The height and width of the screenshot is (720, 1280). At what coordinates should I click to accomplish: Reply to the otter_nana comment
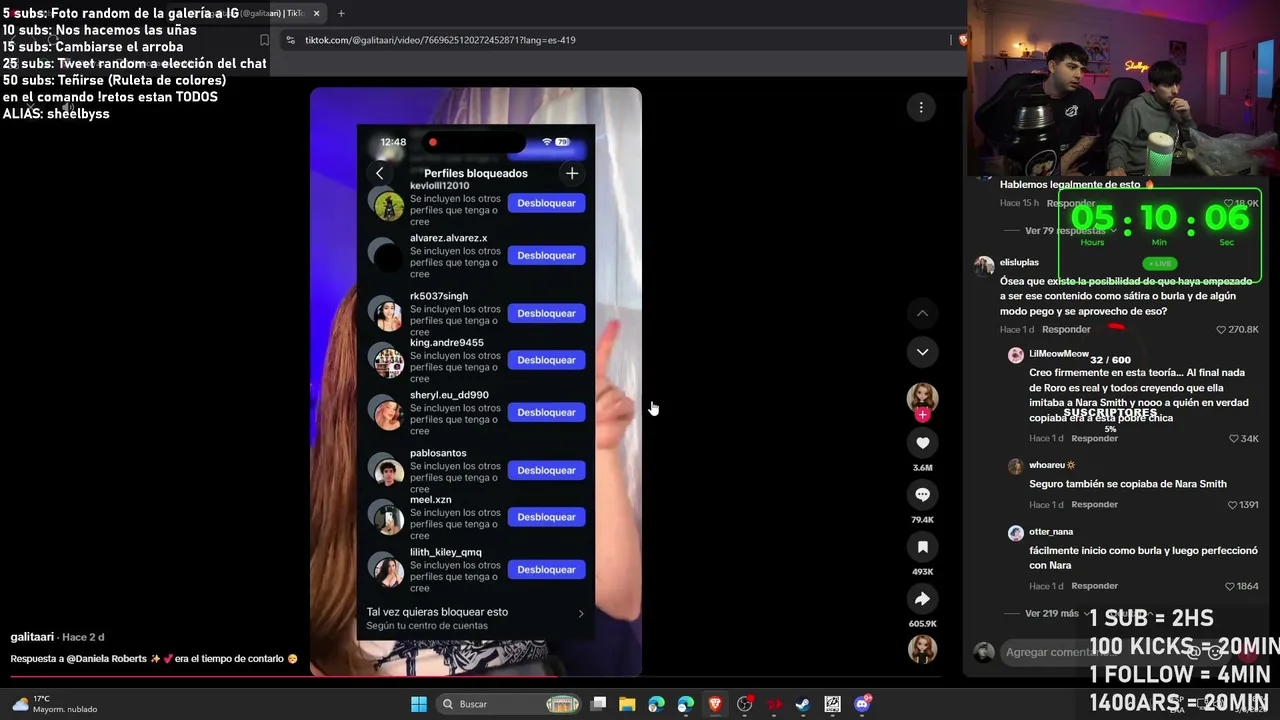(1095, 586)
